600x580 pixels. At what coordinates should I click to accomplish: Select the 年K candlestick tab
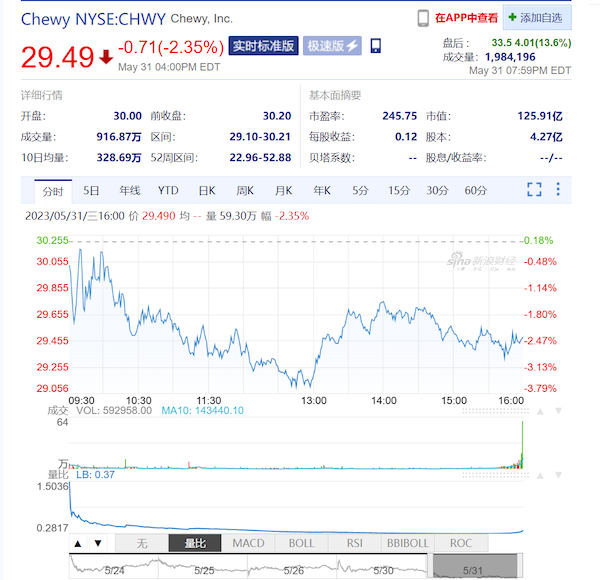click(322, 191)
